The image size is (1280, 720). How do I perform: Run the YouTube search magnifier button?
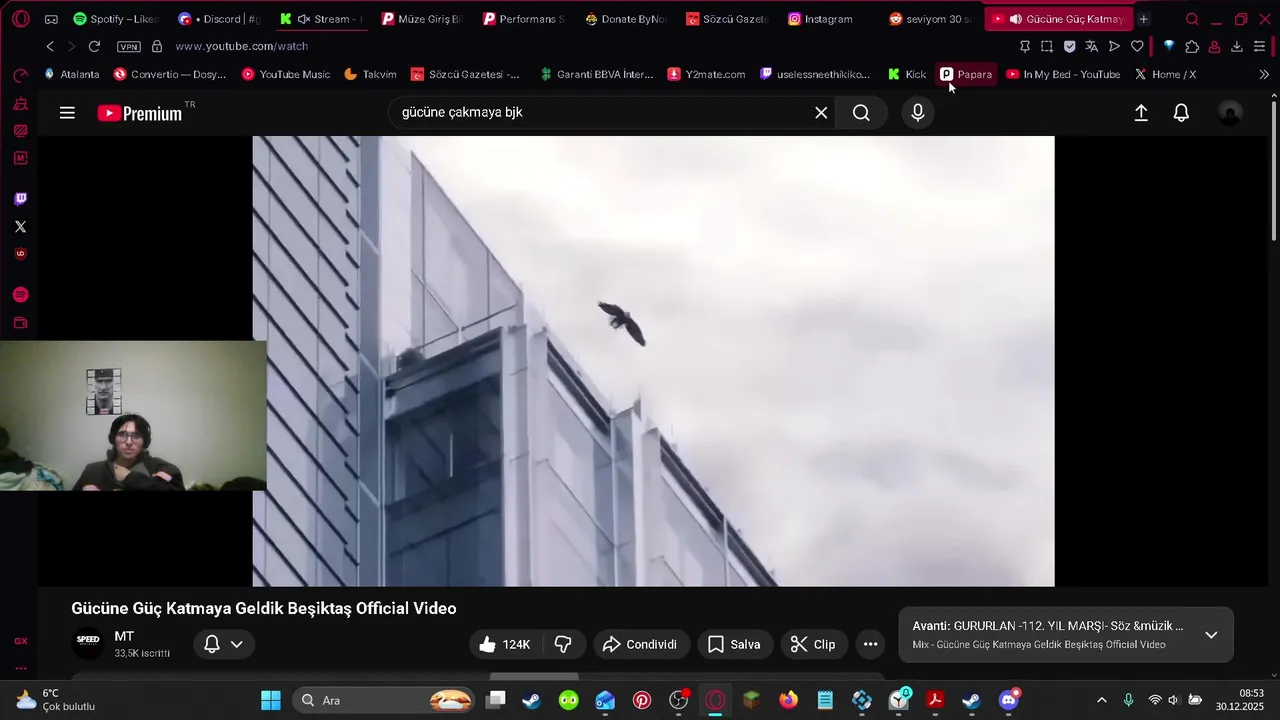861,113
